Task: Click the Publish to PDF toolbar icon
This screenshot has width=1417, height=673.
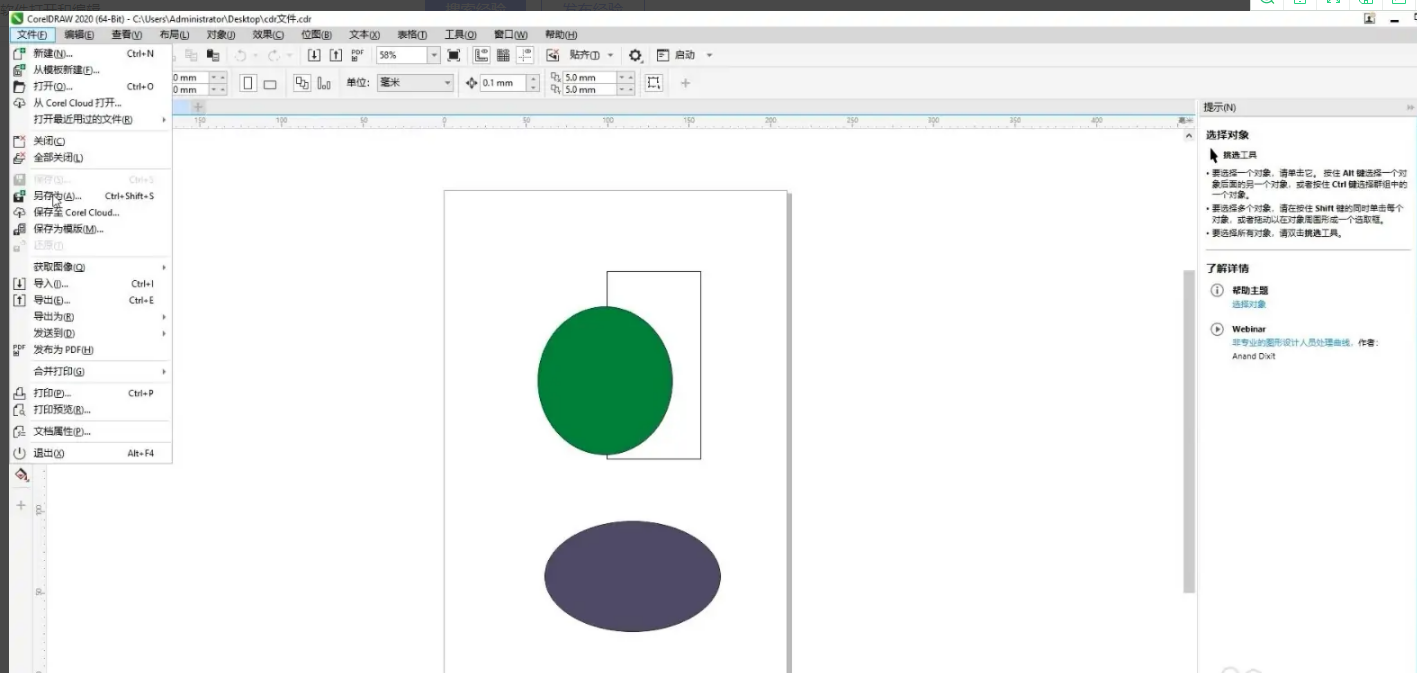Action: coord(358,55)
